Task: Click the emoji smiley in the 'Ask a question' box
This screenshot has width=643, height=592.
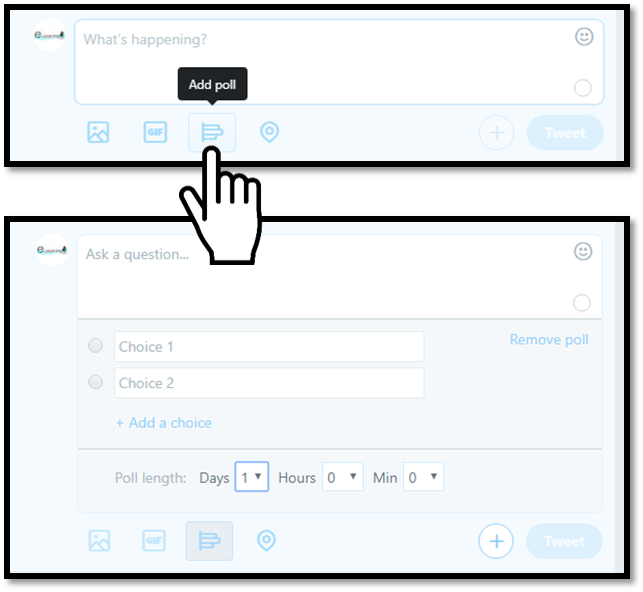Action: pos(583,251)
